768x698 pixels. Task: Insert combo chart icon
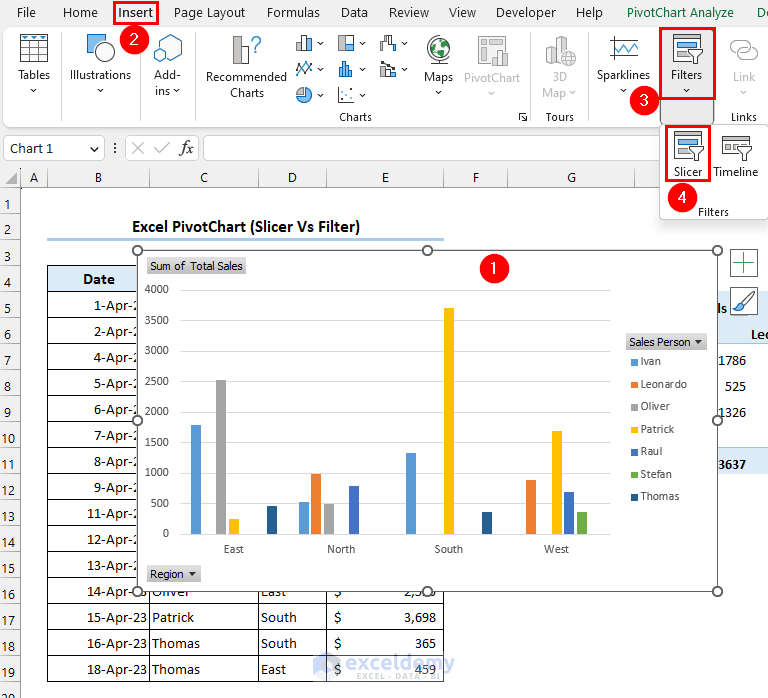coord(388,69)
